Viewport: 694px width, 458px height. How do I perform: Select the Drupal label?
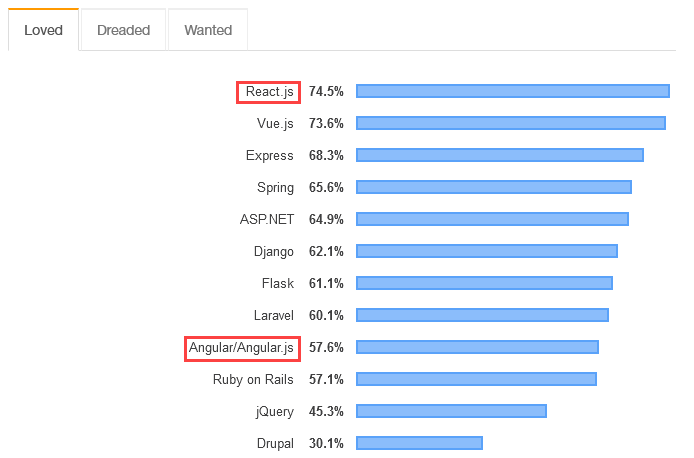point(275,443)
